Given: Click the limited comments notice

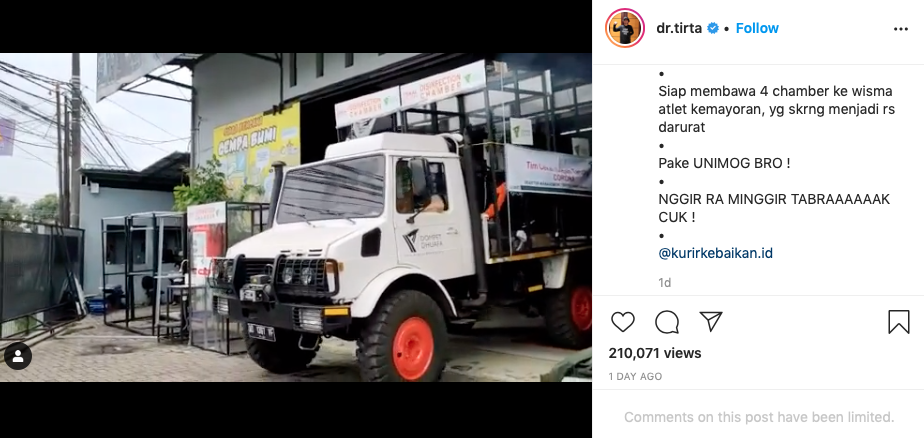Looking at the screenshot, I should pos(759,417).
